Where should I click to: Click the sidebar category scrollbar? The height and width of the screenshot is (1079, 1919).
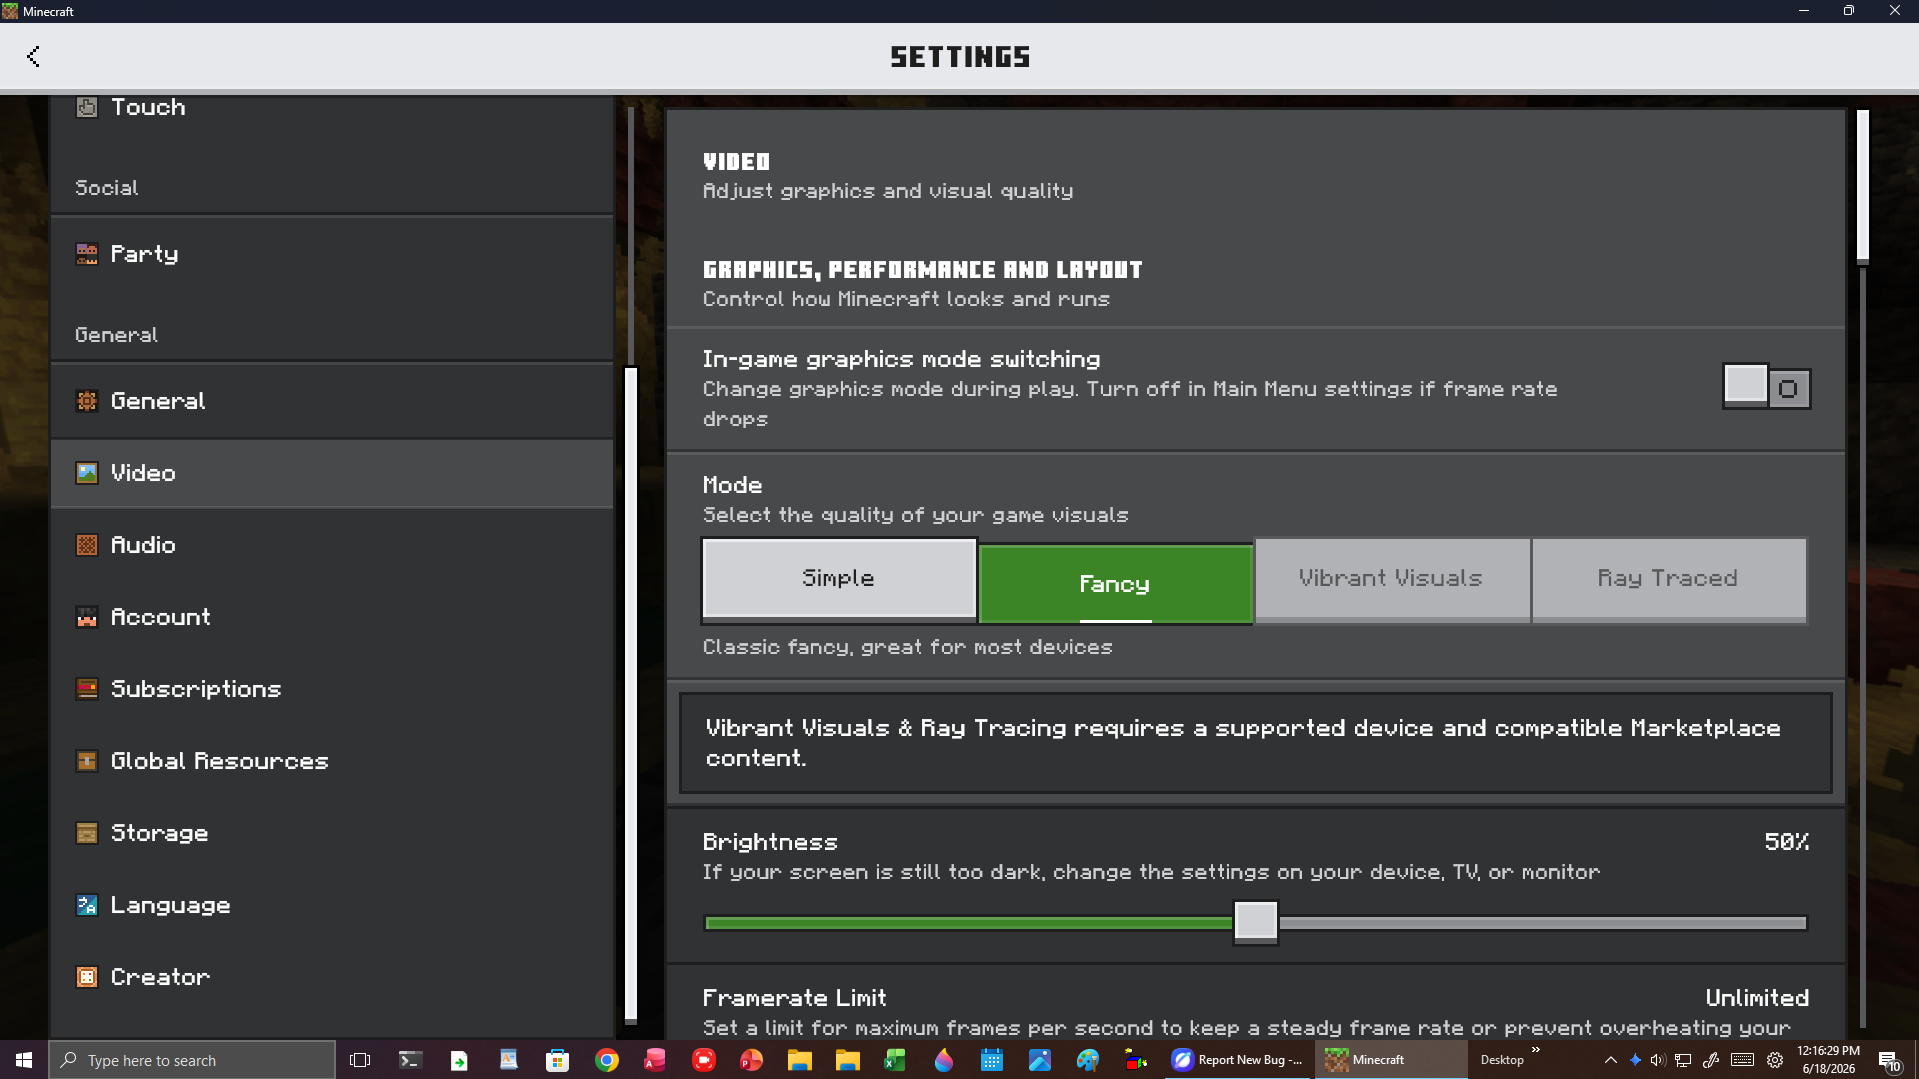(x=630, y=695)
